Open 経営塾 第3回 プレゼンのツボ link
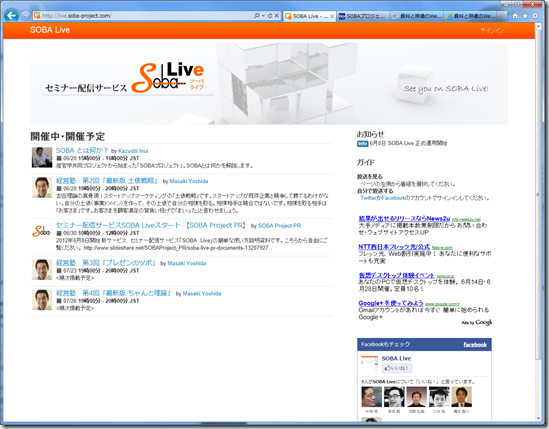Screen dimensions: 549x429 pyautogui.click(x=106, y=263)
